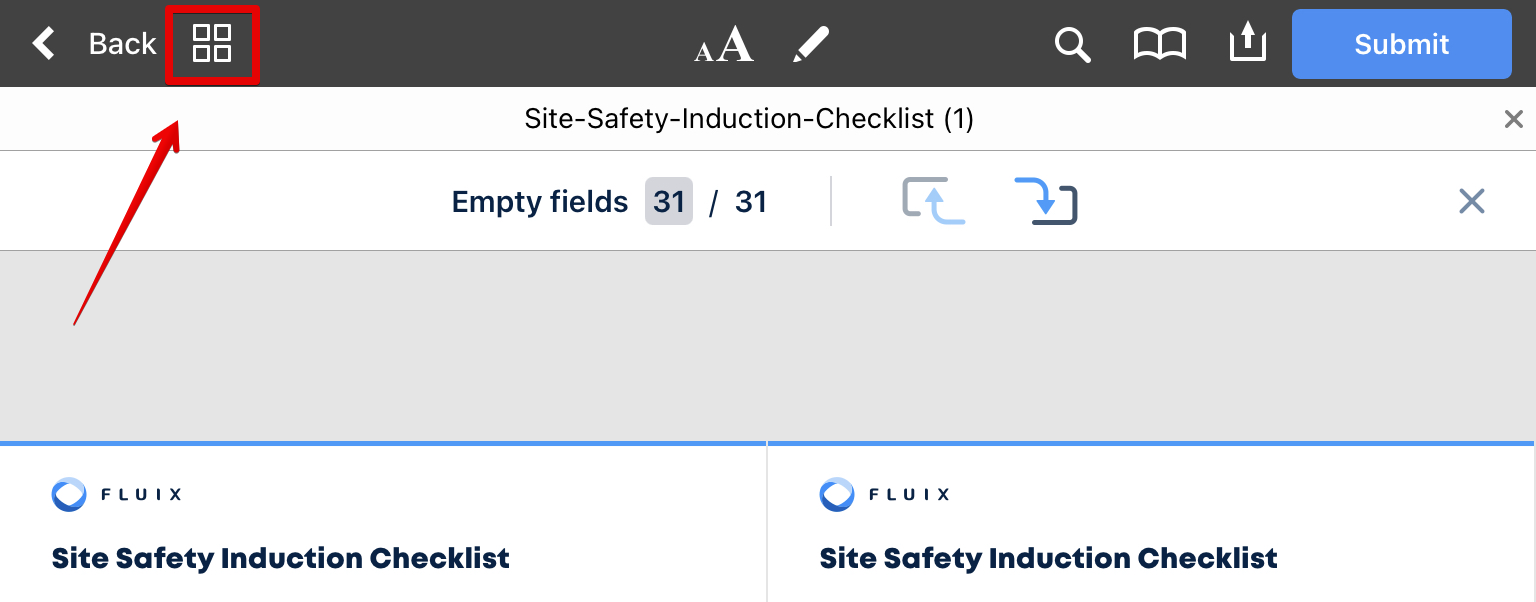Viewport: 1536px width, 602px height.
Task: Click right page Site Safety Induction Checklist heading
Action: tap(1048, 558)
